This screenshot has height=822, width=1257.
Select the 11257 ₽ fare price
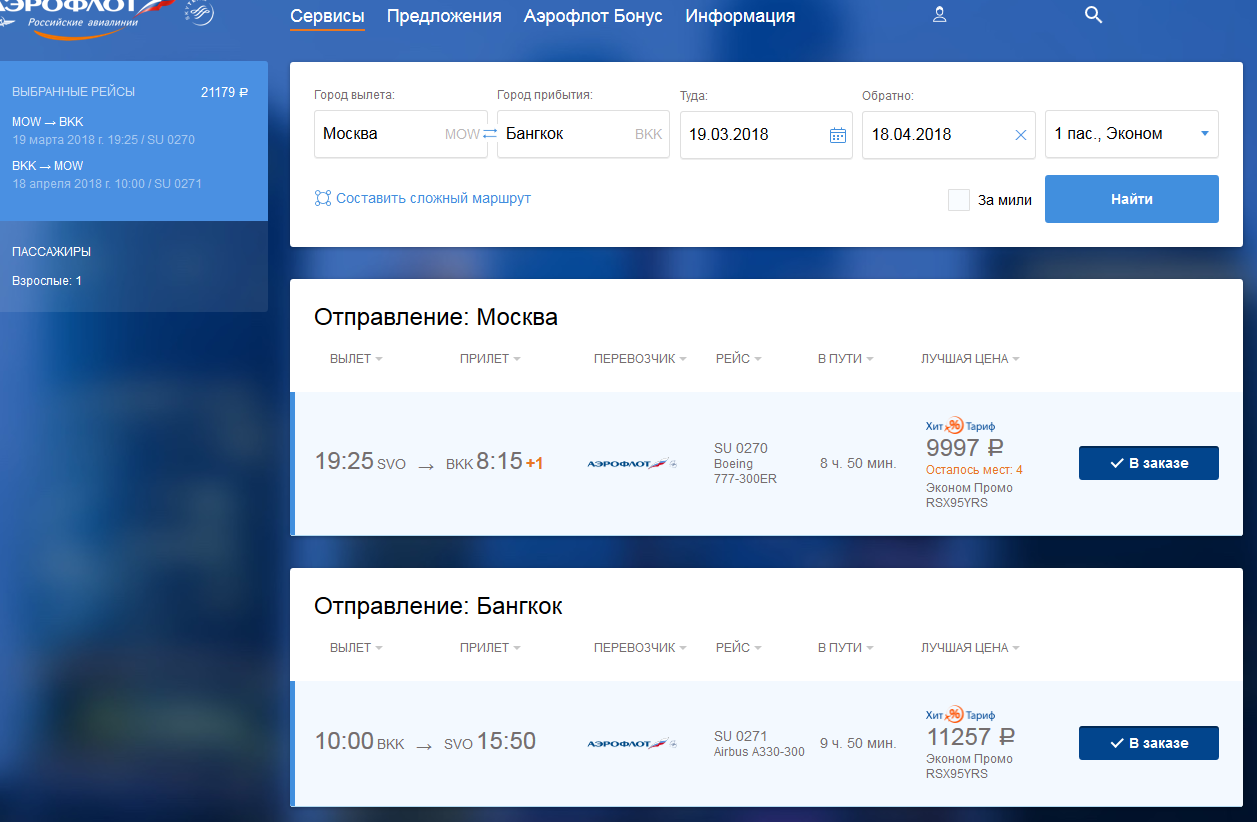[971, 737]
